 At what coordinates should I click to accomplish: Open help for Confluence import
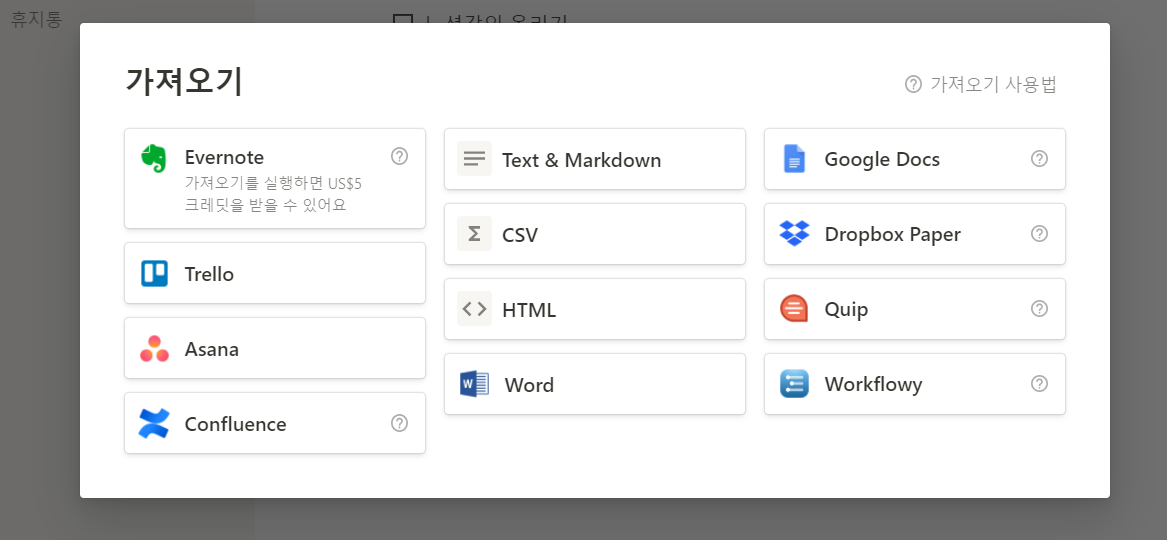pyautogui.click(x=400, y=423)
